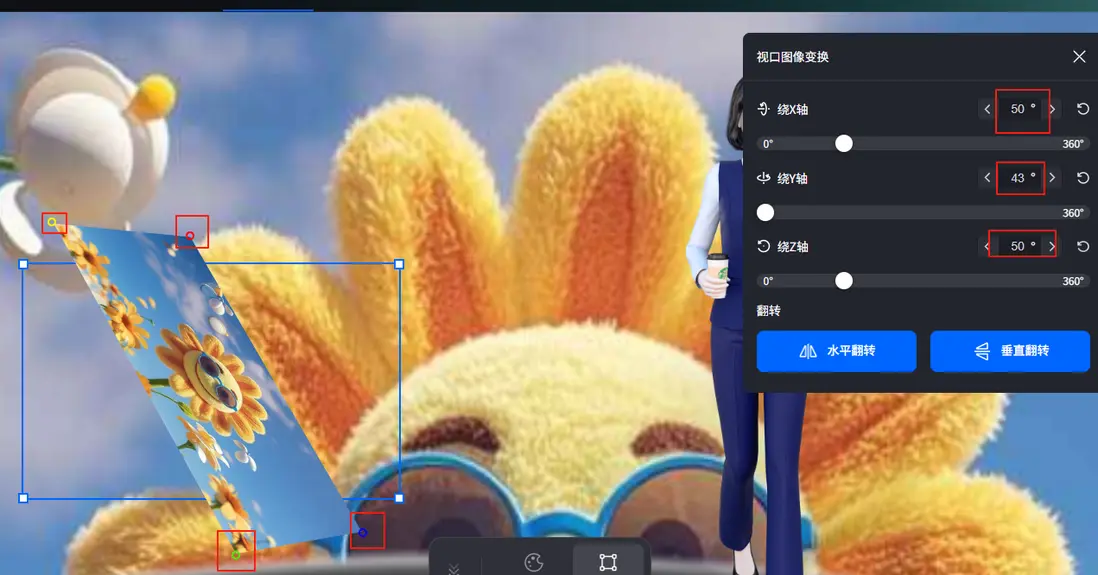This screenshot has height=575, width=1098.
Task: Click the top-right bounding box handle
Action: (399, 264)
